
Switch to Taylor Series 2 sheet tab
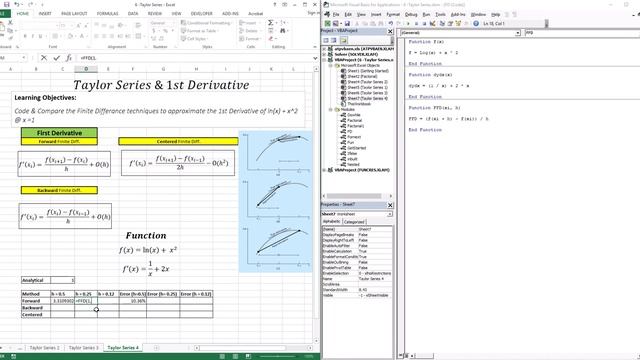pos(44,348)
